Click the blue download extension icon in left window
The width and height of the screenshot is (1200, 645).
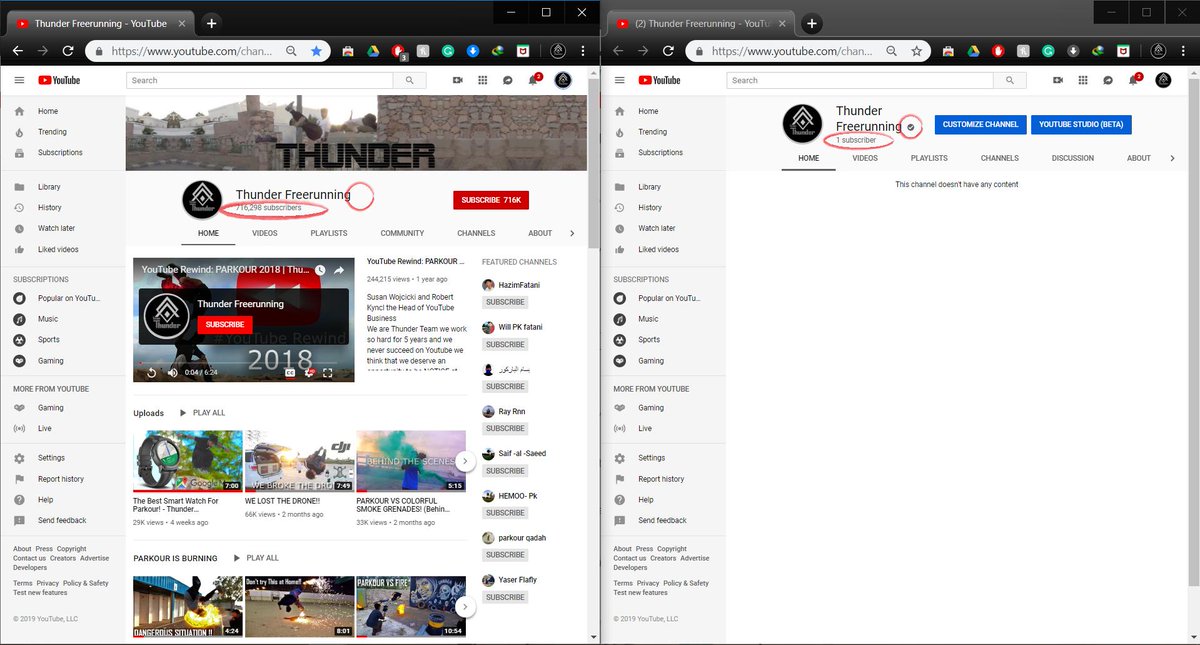pos(473,50)
